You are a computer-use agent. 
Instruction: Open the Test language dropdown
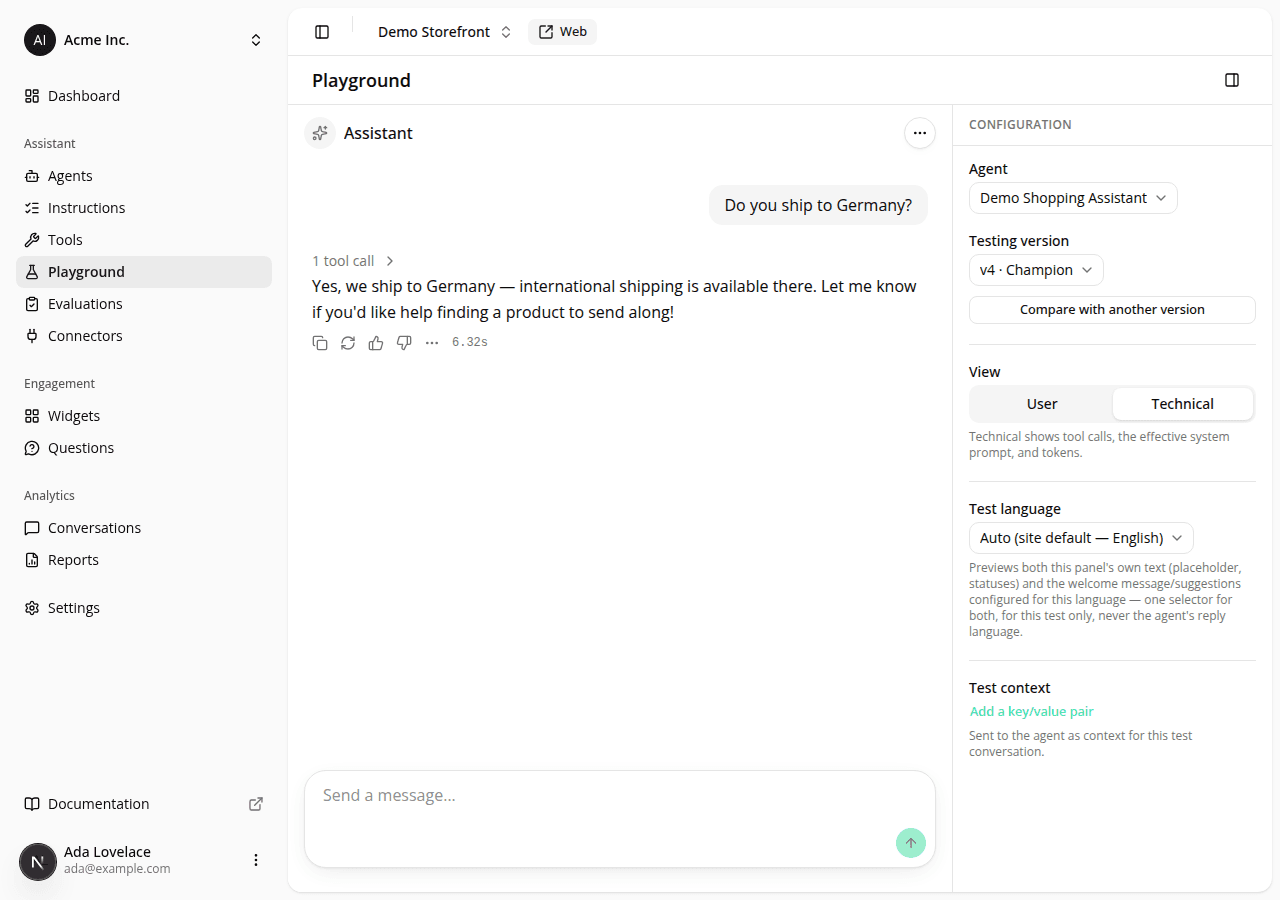click(1081, 538)
